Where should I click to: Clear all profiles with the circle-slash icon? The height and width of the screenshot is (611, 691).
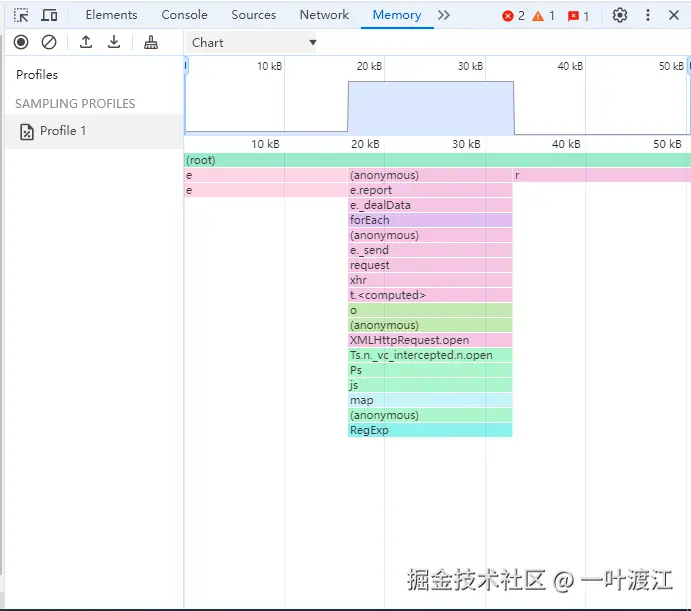tap(49, 42)
